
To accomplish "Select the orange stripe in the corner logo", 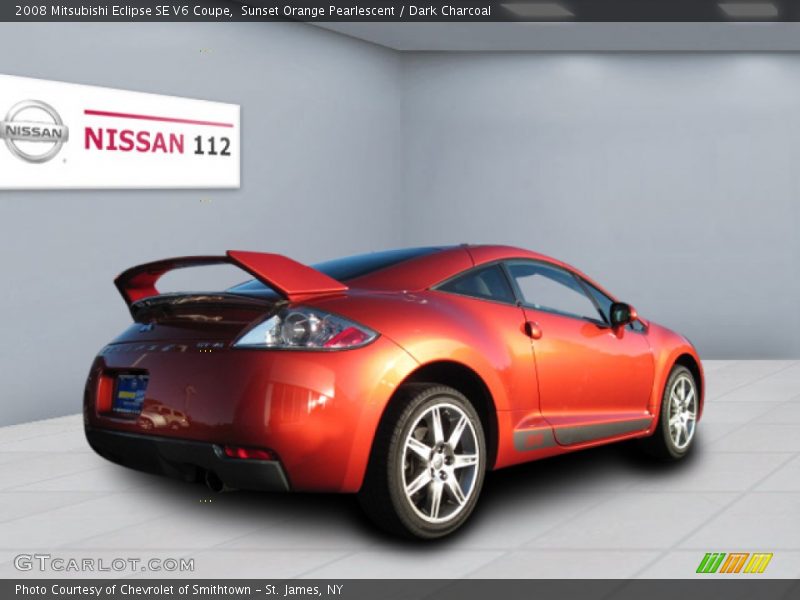I will point(735,562).
